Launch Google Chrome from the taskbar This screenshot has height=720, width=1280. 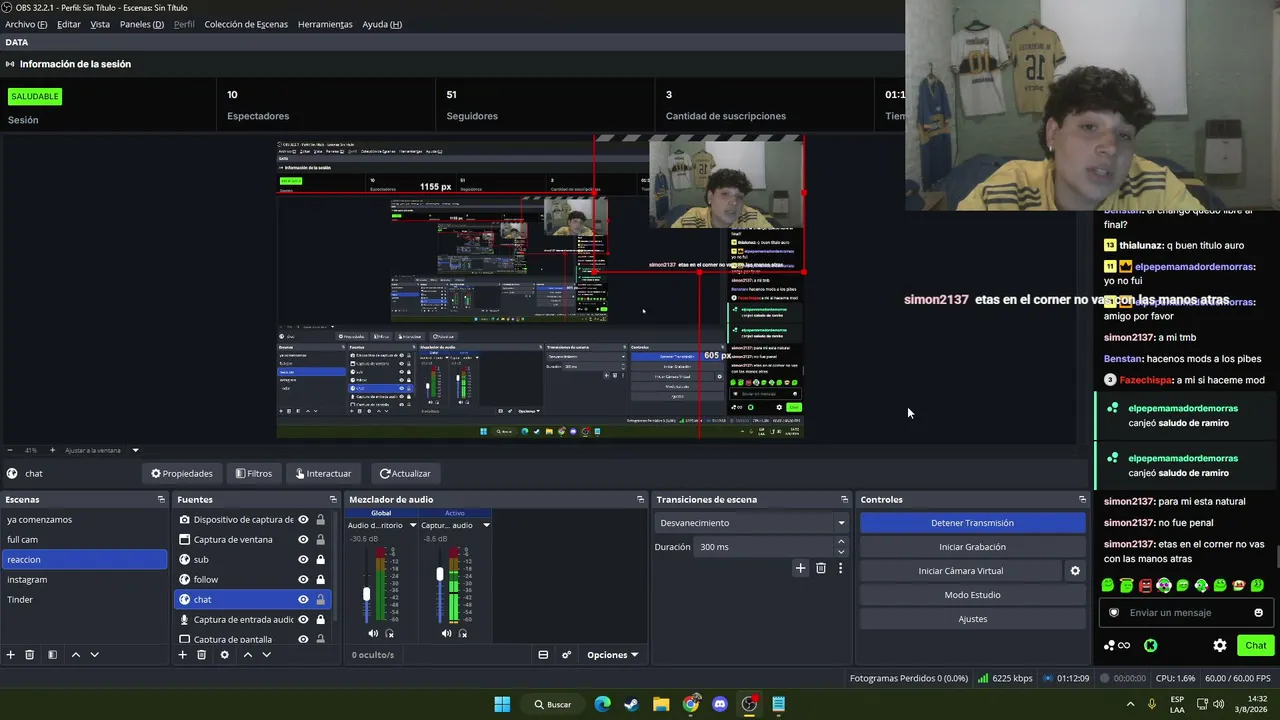[691, 704]
